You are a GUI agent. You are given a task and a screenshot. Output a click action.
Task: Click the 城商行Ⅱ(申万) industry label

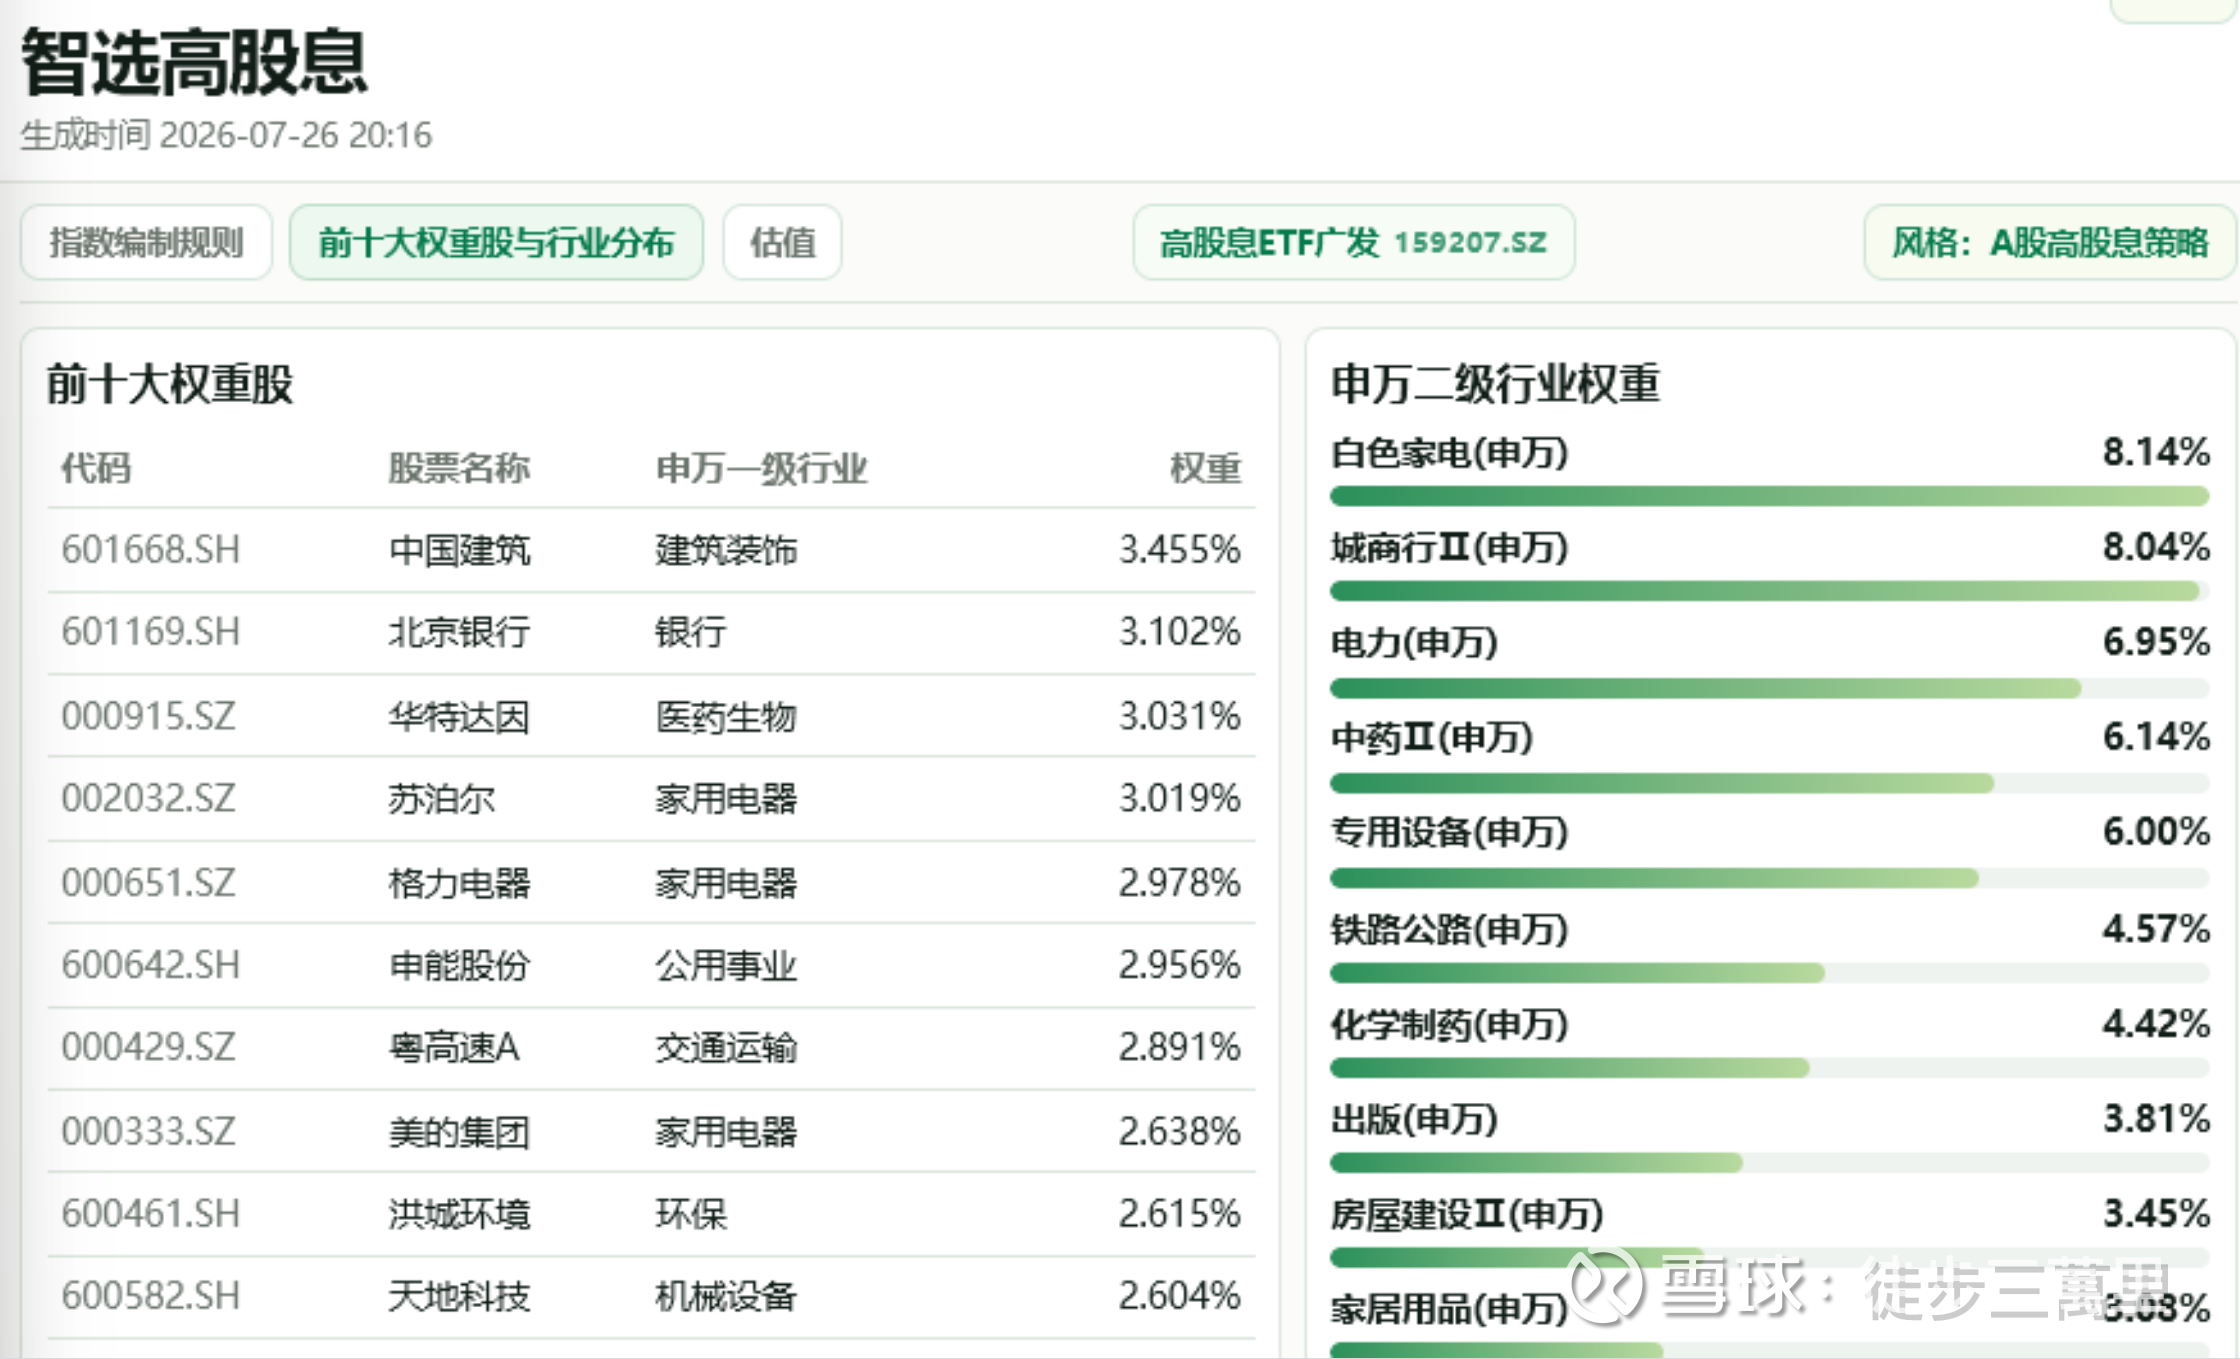(1449, 547)
